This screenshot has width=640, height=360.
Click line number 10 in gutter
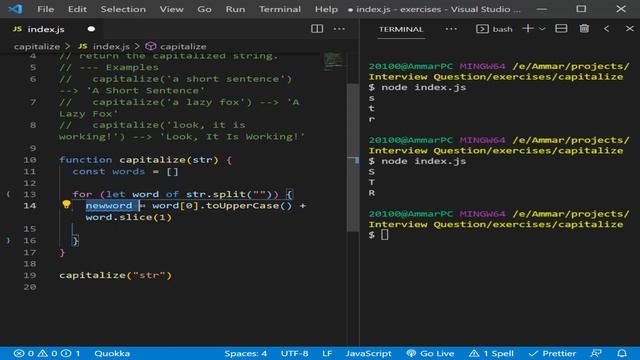click(30, 160)
